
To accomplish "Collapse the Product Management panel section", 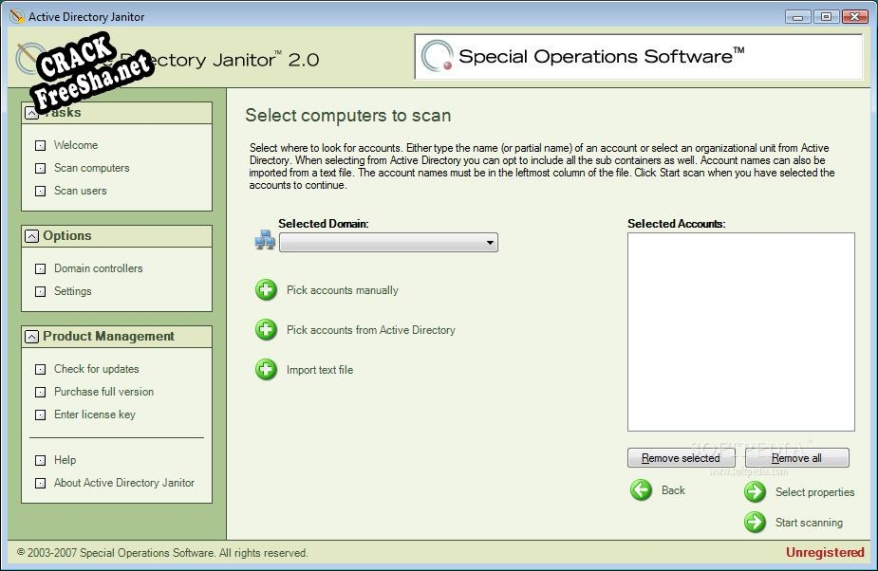I will tap(32, 337).
